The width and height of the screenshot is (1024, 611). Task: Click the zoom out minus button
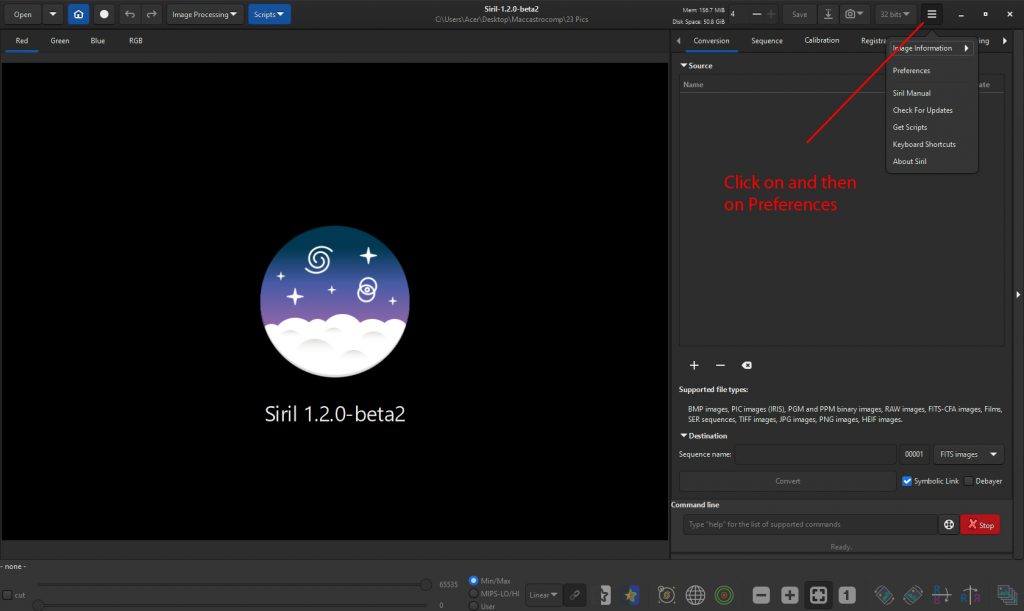click(761, 595)
